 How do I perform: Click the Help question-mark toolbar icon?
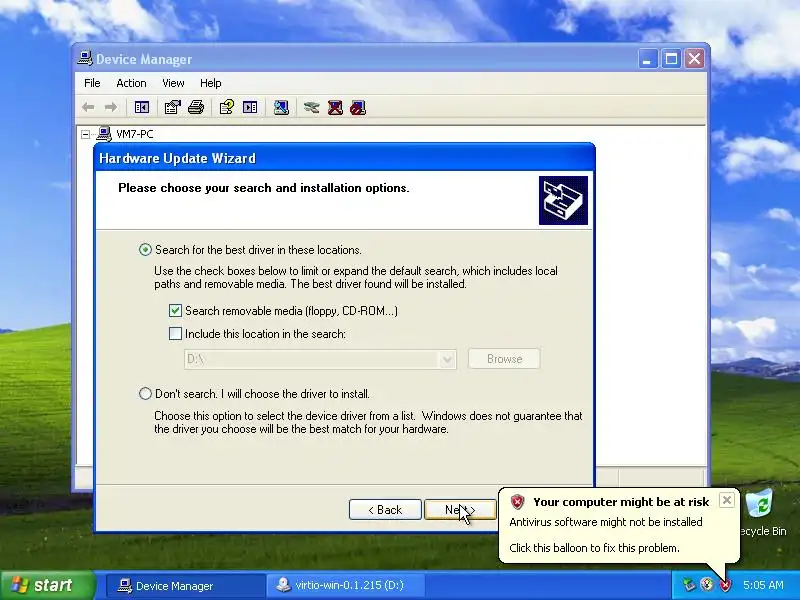click(227, 107)
